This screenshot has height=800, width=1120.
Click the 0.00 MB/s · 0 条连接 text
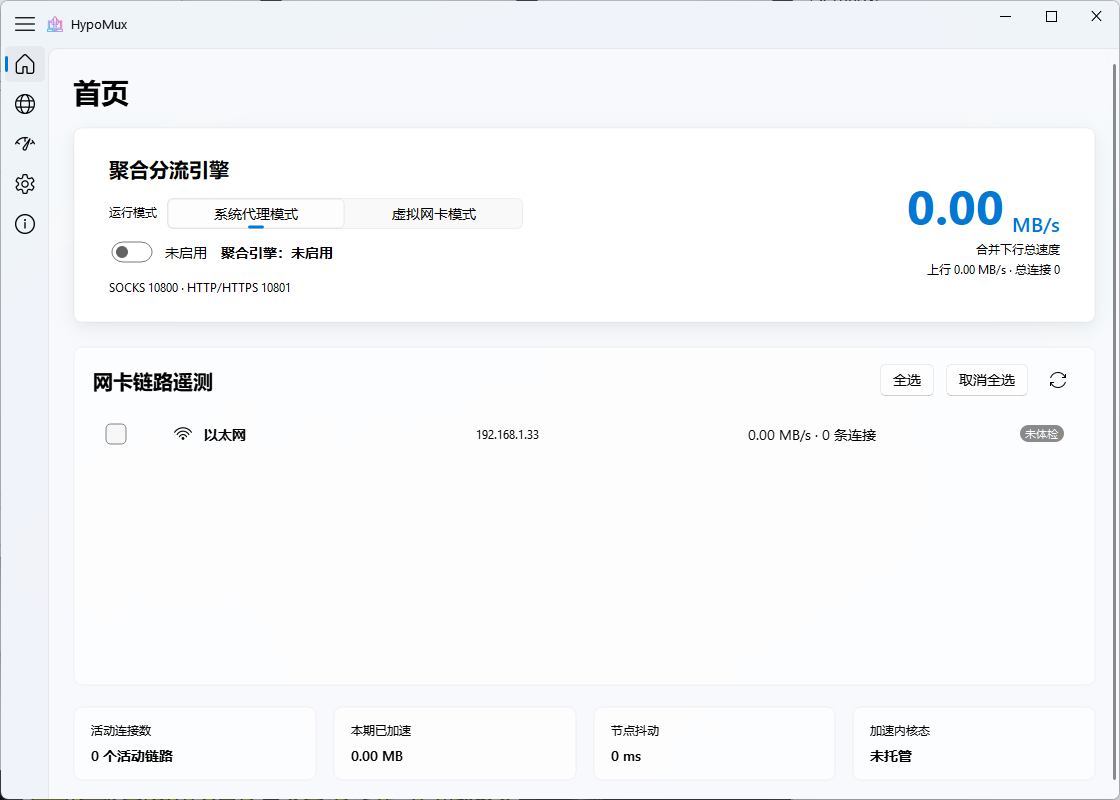pyautogui.click(x=812, y=435)
